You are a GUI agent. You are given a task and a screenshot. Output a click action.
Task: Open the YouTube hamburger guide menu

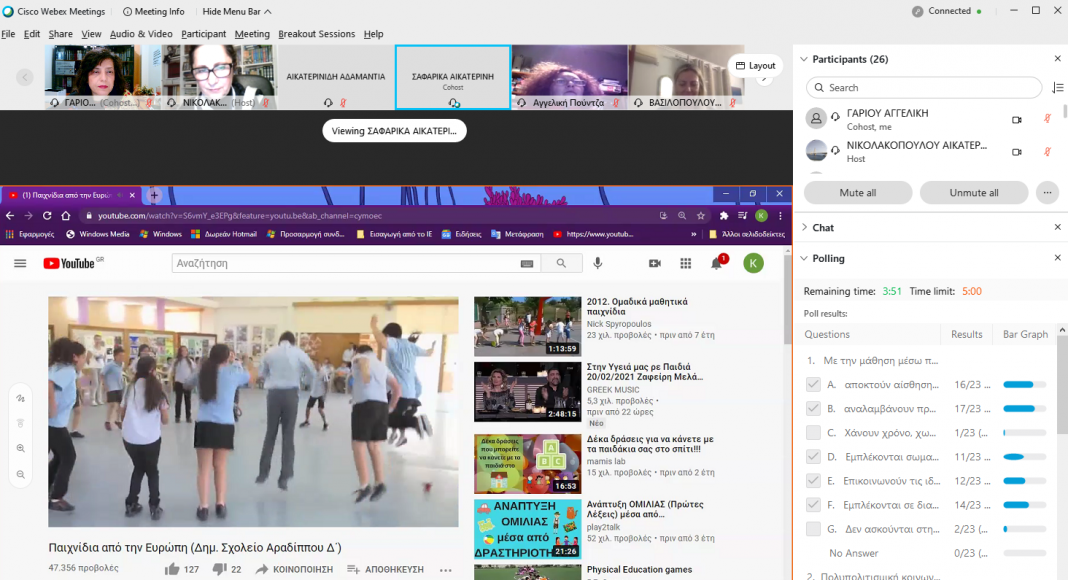pyautogui.click(x=20, y=263)
